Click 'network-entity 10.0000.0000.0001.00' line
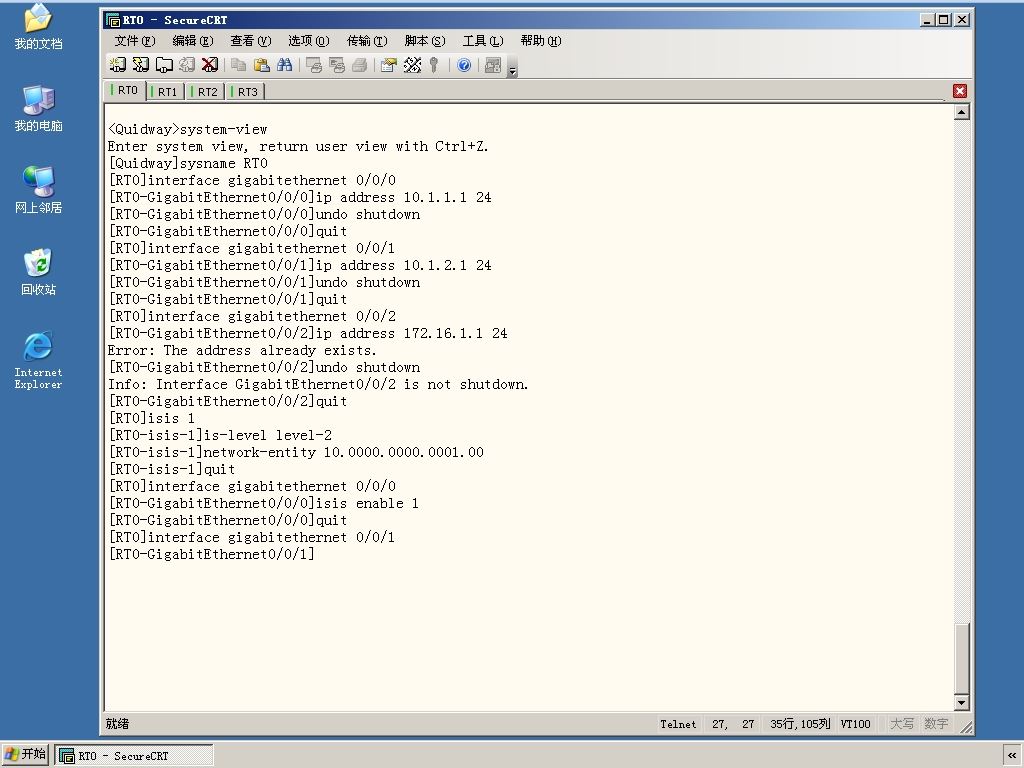This screenshot has width=1024, height=768. (344, 452)
